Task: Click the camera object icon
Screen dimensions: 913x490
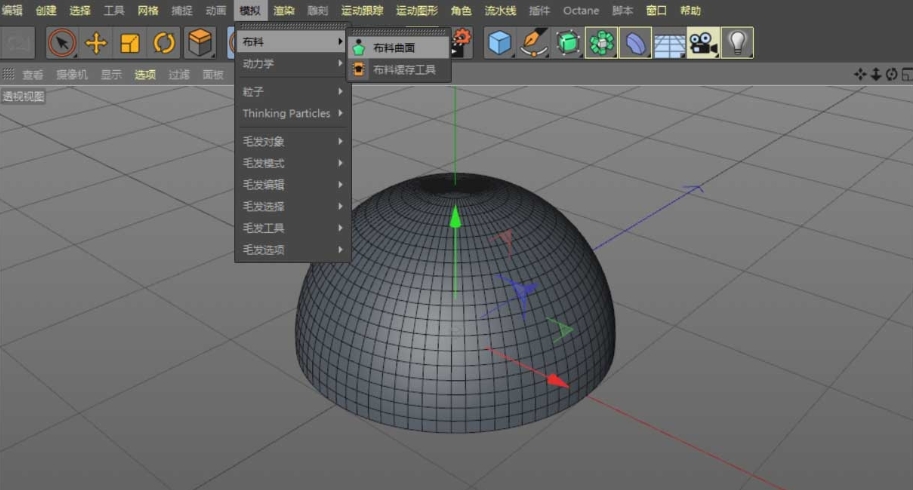Action: (703, 43)
